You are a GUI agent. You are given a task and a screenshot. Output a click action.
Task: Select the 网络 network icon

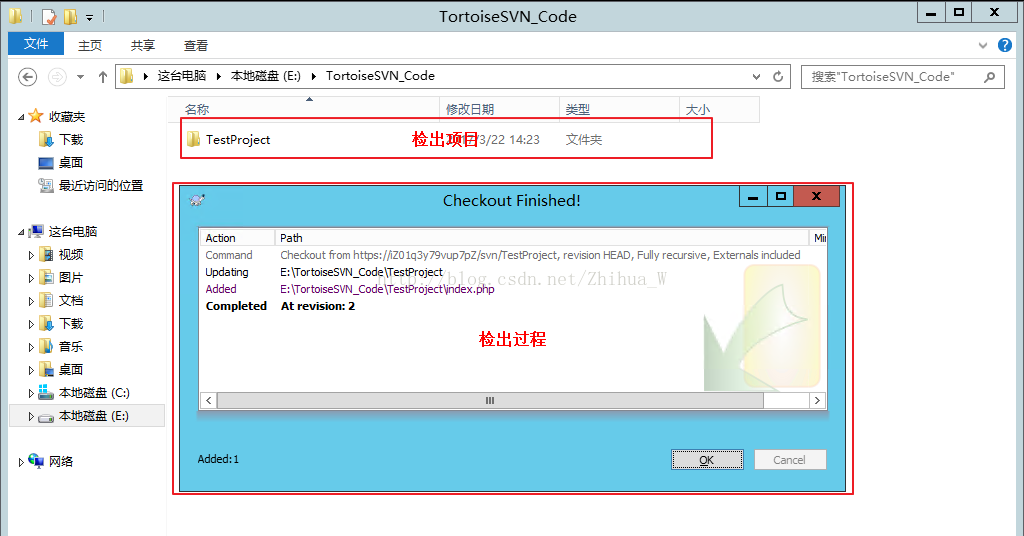coord(36,460)
